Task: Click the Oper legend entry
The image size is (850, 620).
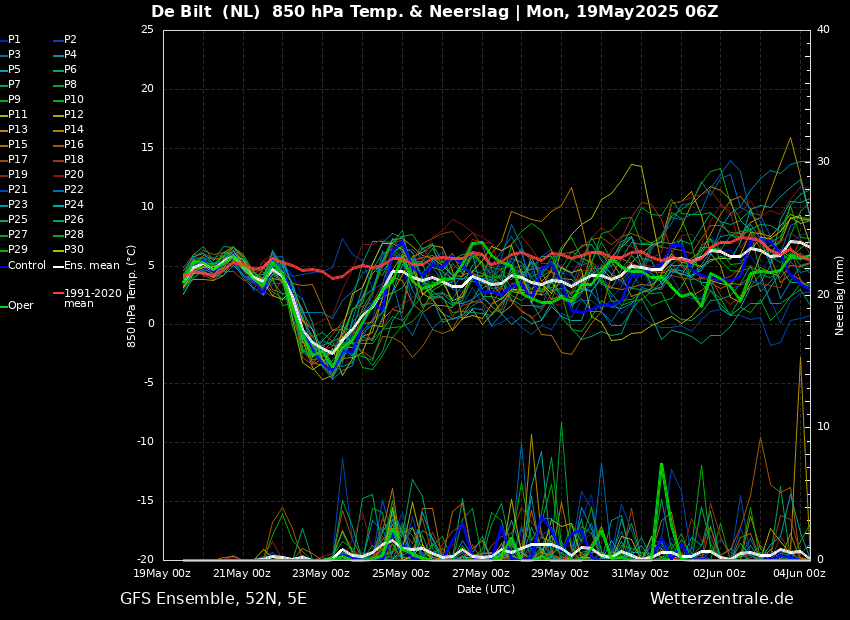Action: (x=20, y=306)
